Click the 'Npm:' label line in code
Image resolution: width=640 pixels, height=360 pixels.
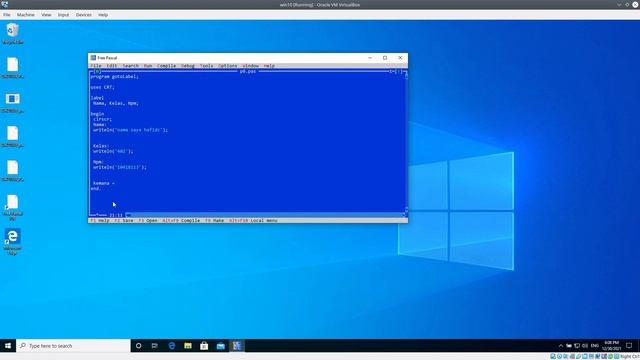[98, 162]
